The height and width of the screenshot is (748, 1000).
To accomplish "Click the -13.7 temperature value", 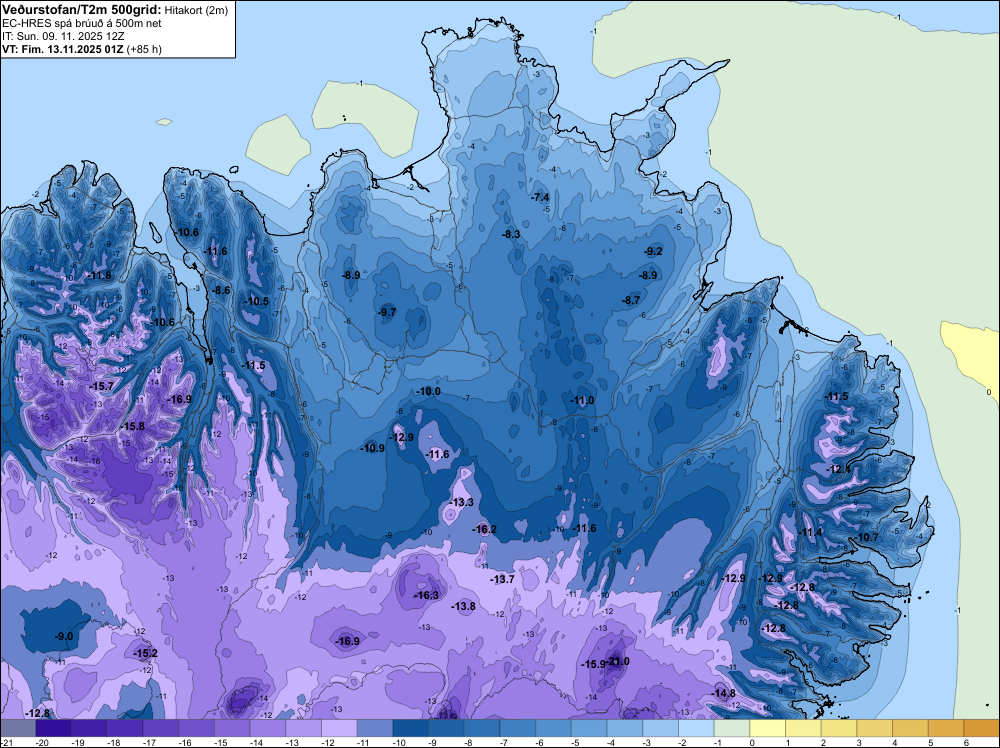I will coord(502,580).
